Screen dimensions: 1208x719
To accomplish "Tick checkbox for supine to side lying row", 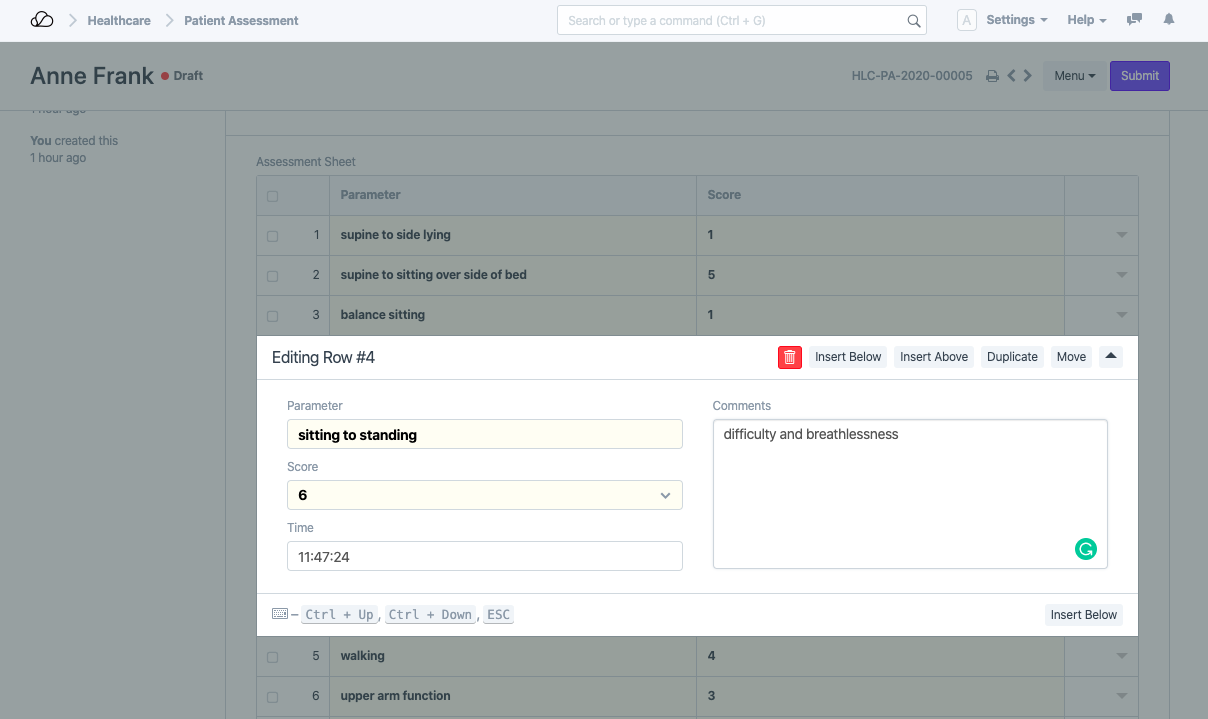I will pos(273,236).
